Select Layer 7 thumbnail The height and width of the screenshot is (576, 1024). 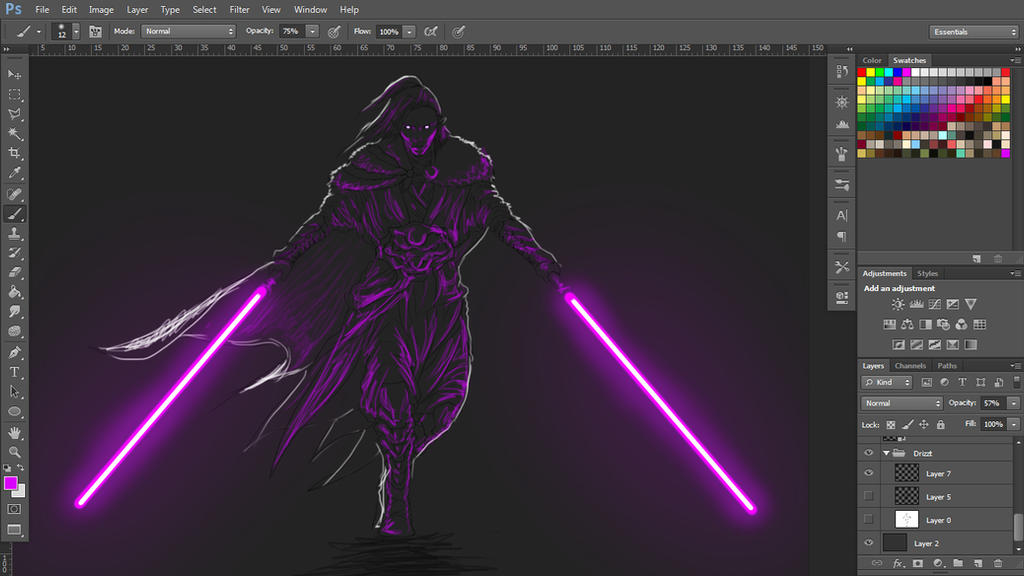(x=906, y=473)
